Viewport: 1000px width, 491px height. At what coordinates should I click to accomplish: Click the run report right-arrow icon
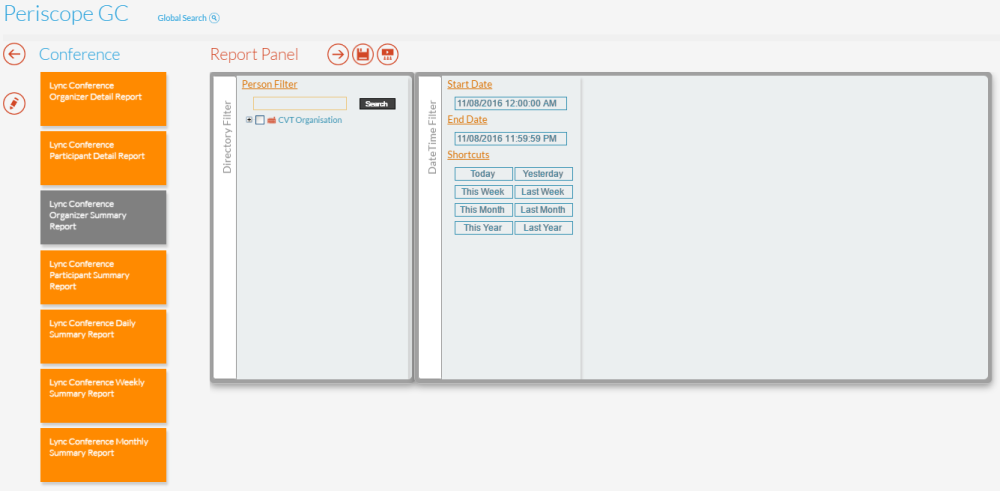click(x=339, y=54)
